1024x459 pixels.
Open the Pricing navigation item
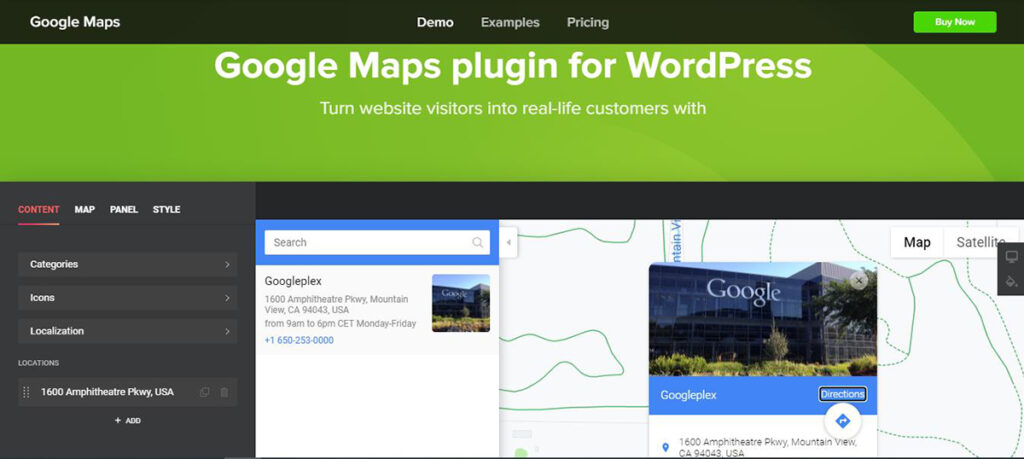588,22
